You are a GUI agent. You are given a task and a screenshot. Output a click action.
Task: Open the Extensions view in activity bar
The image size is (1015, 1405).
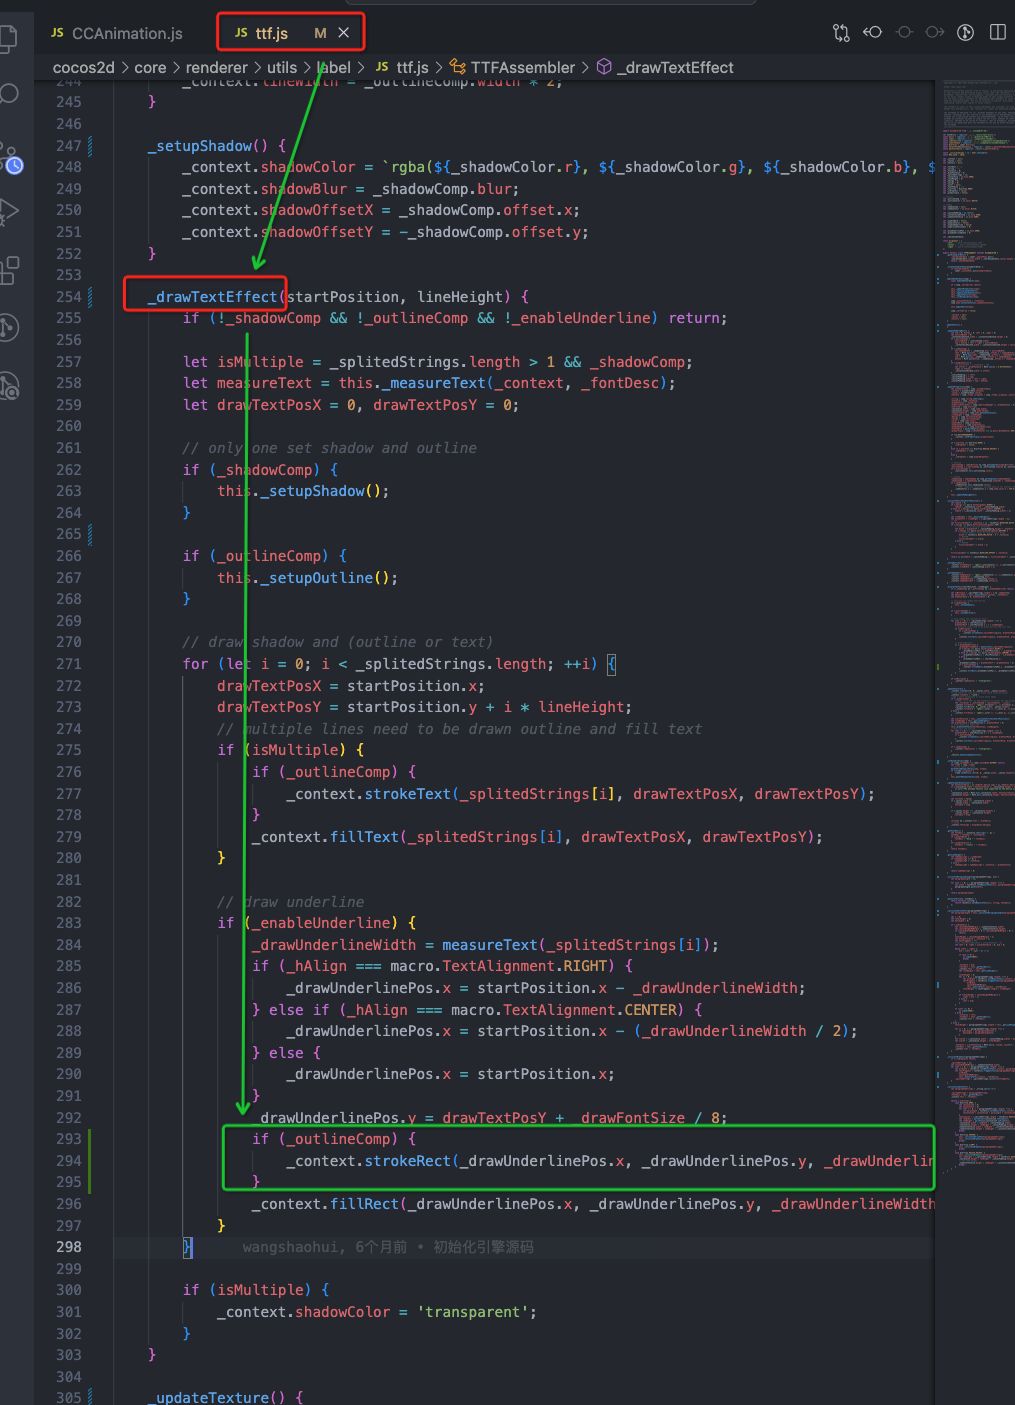[x=9, y=270]
